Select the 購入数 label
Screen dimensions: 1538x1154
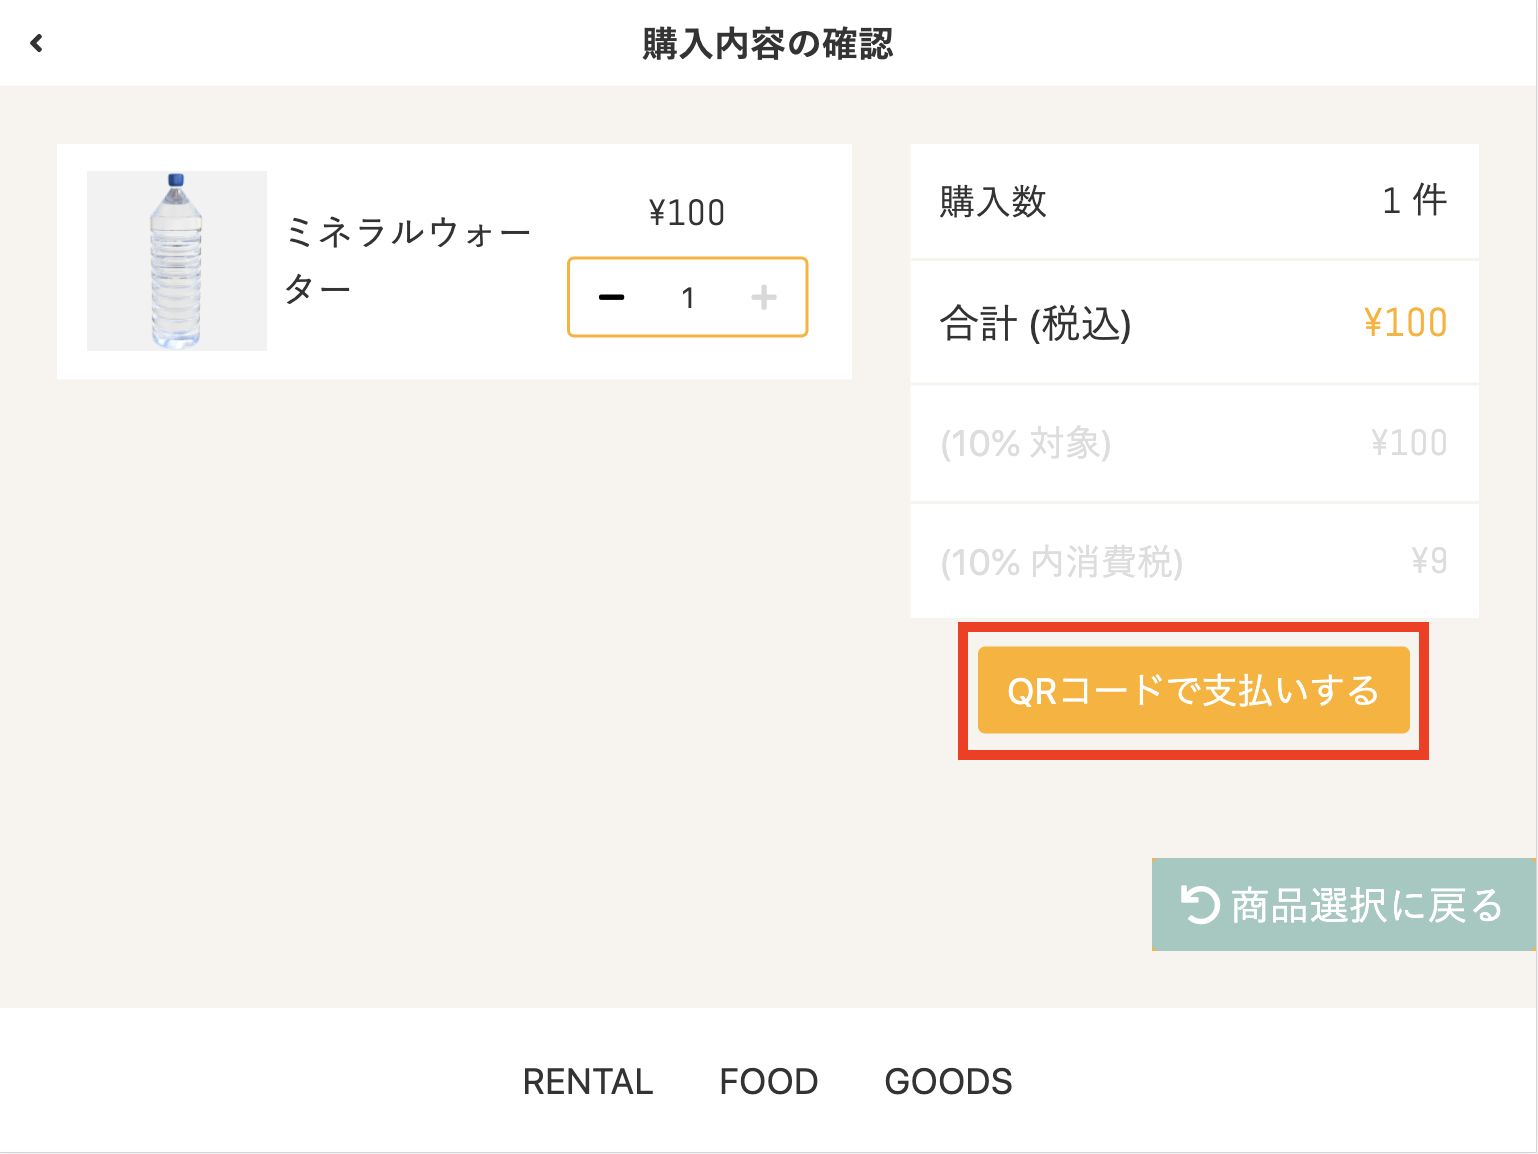pos(992,202)
